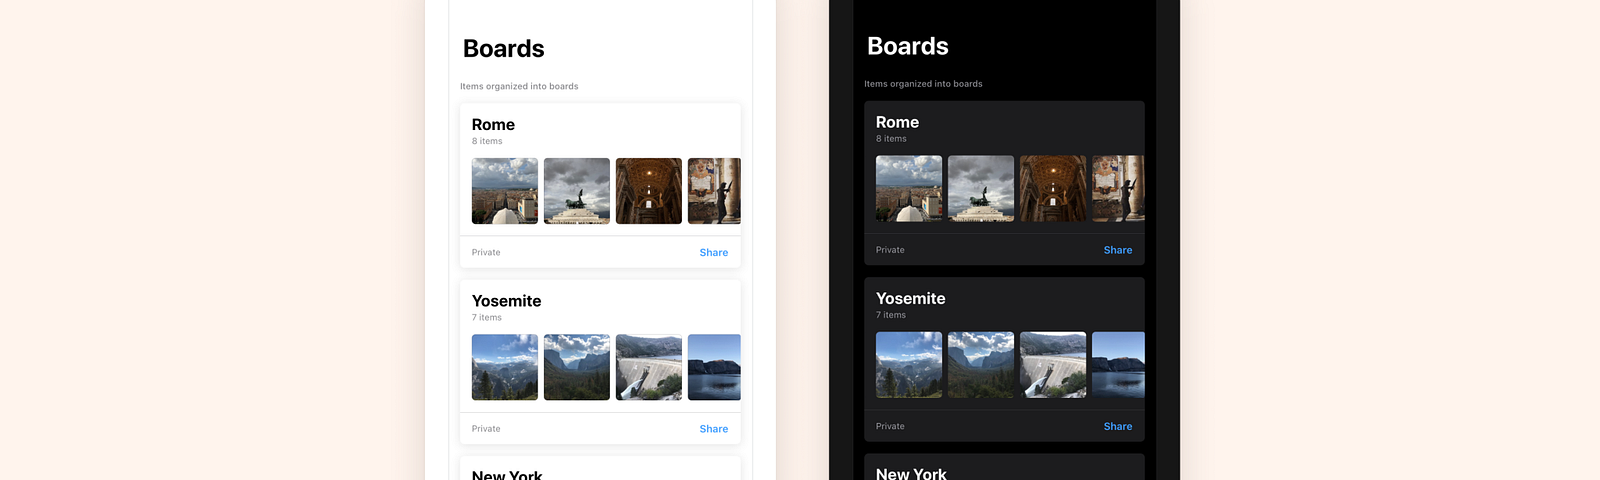Click Rome board title in dark mode screen
1600x480 pixels.
(897, 122)
